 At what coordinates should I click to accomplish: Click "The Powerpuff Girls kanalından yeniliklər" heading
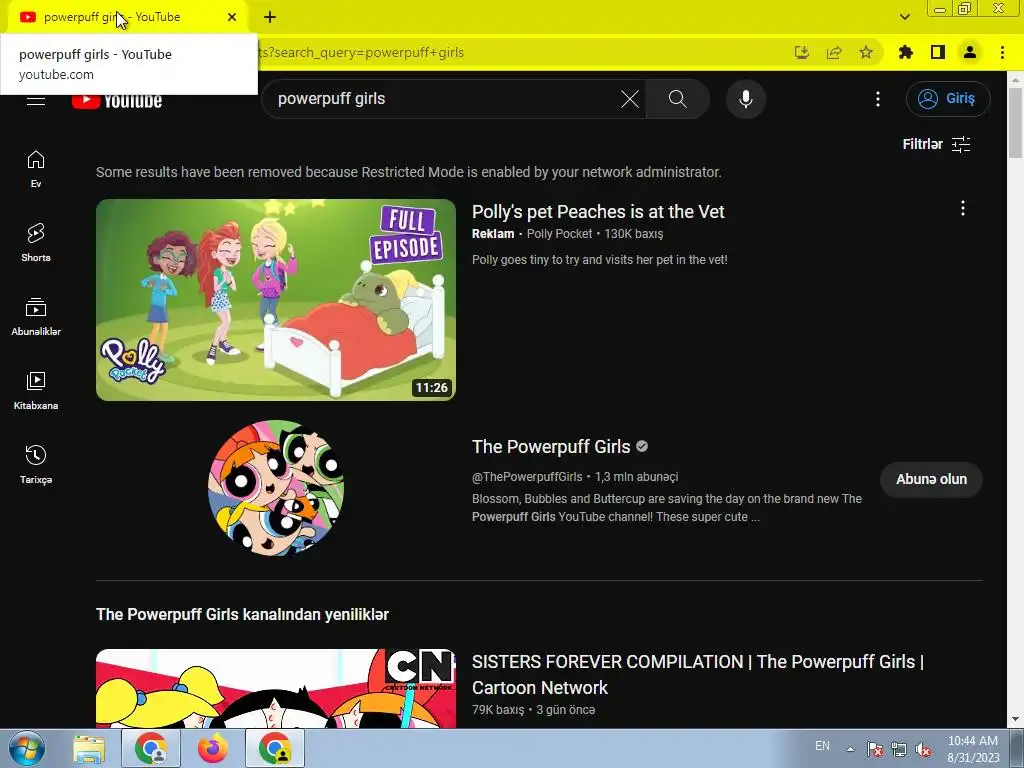242,615
